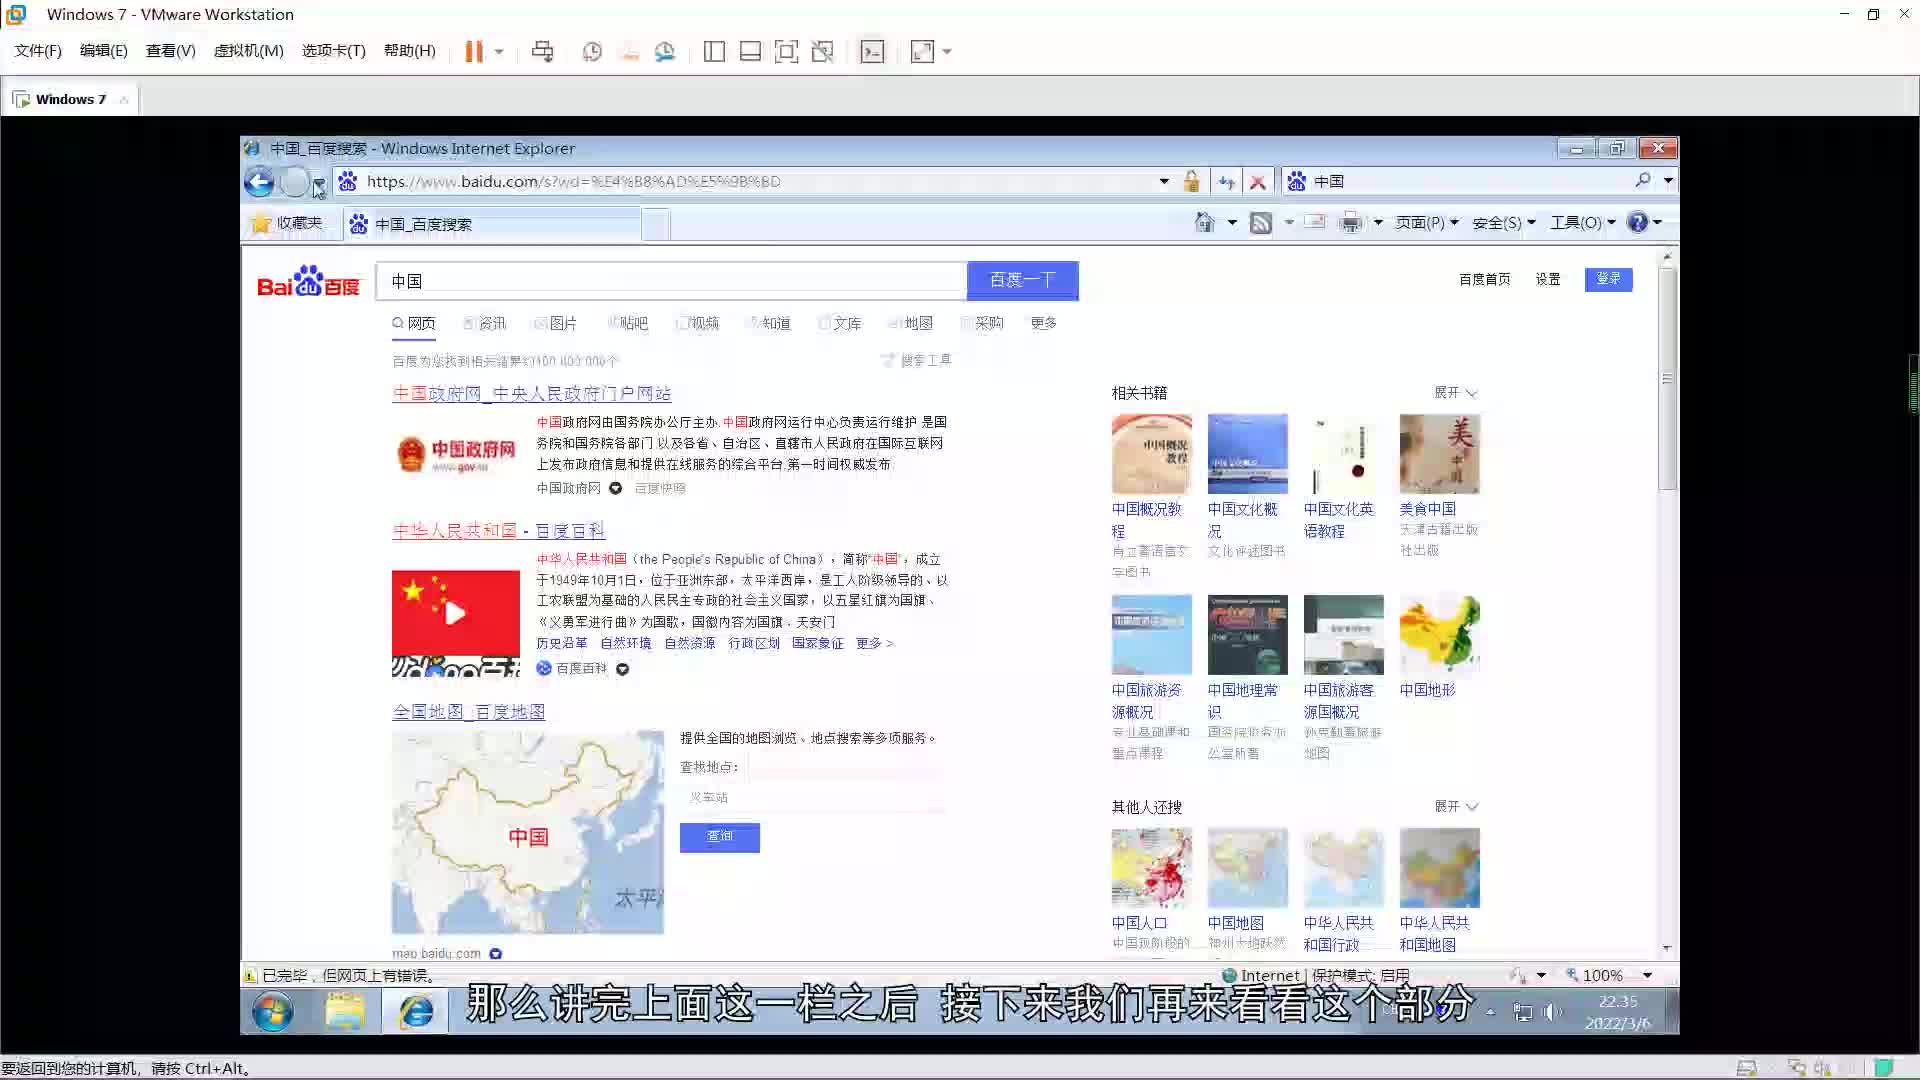Play the 中华人民共和国 video thumbnail

pyautogui.click(x=456, y=614)
